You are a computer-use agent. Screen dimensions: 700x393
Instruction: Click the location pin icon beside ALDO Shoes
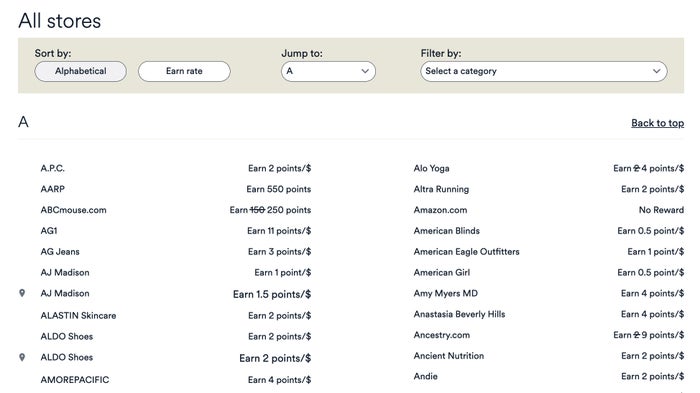coord(22,357)
